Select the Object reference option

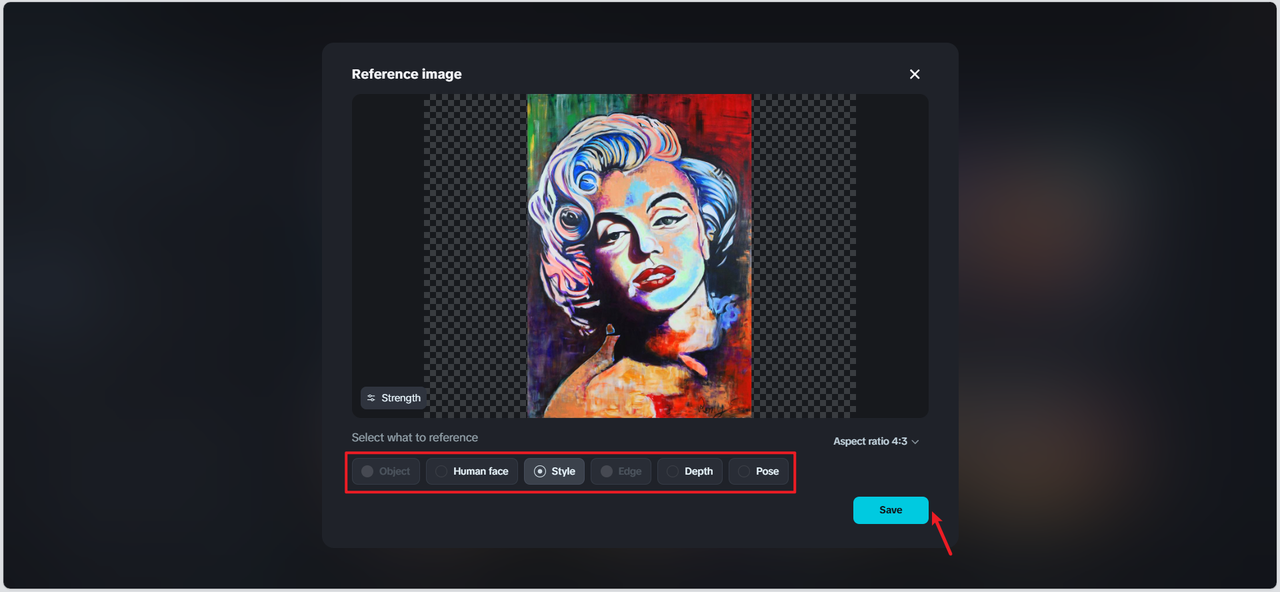tap(386, 471)
